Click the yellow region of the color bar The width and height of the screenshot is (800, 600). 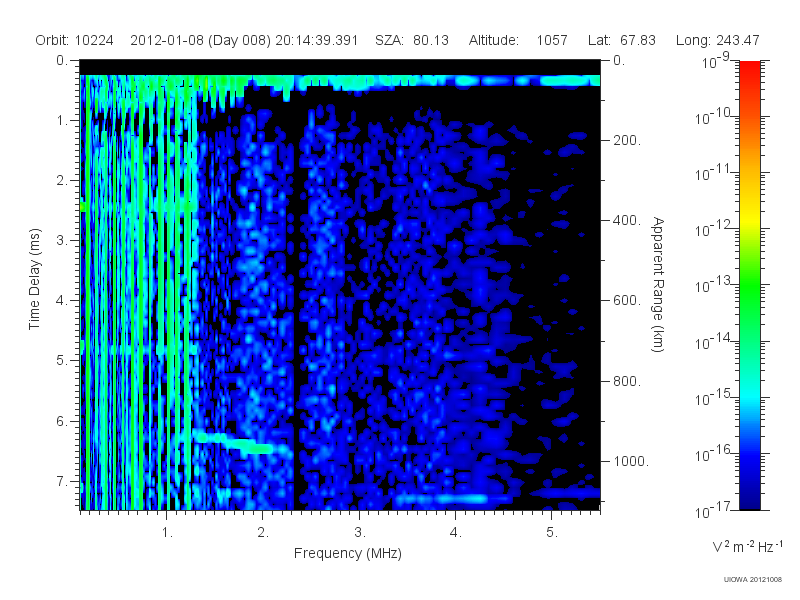pos(749,219)
